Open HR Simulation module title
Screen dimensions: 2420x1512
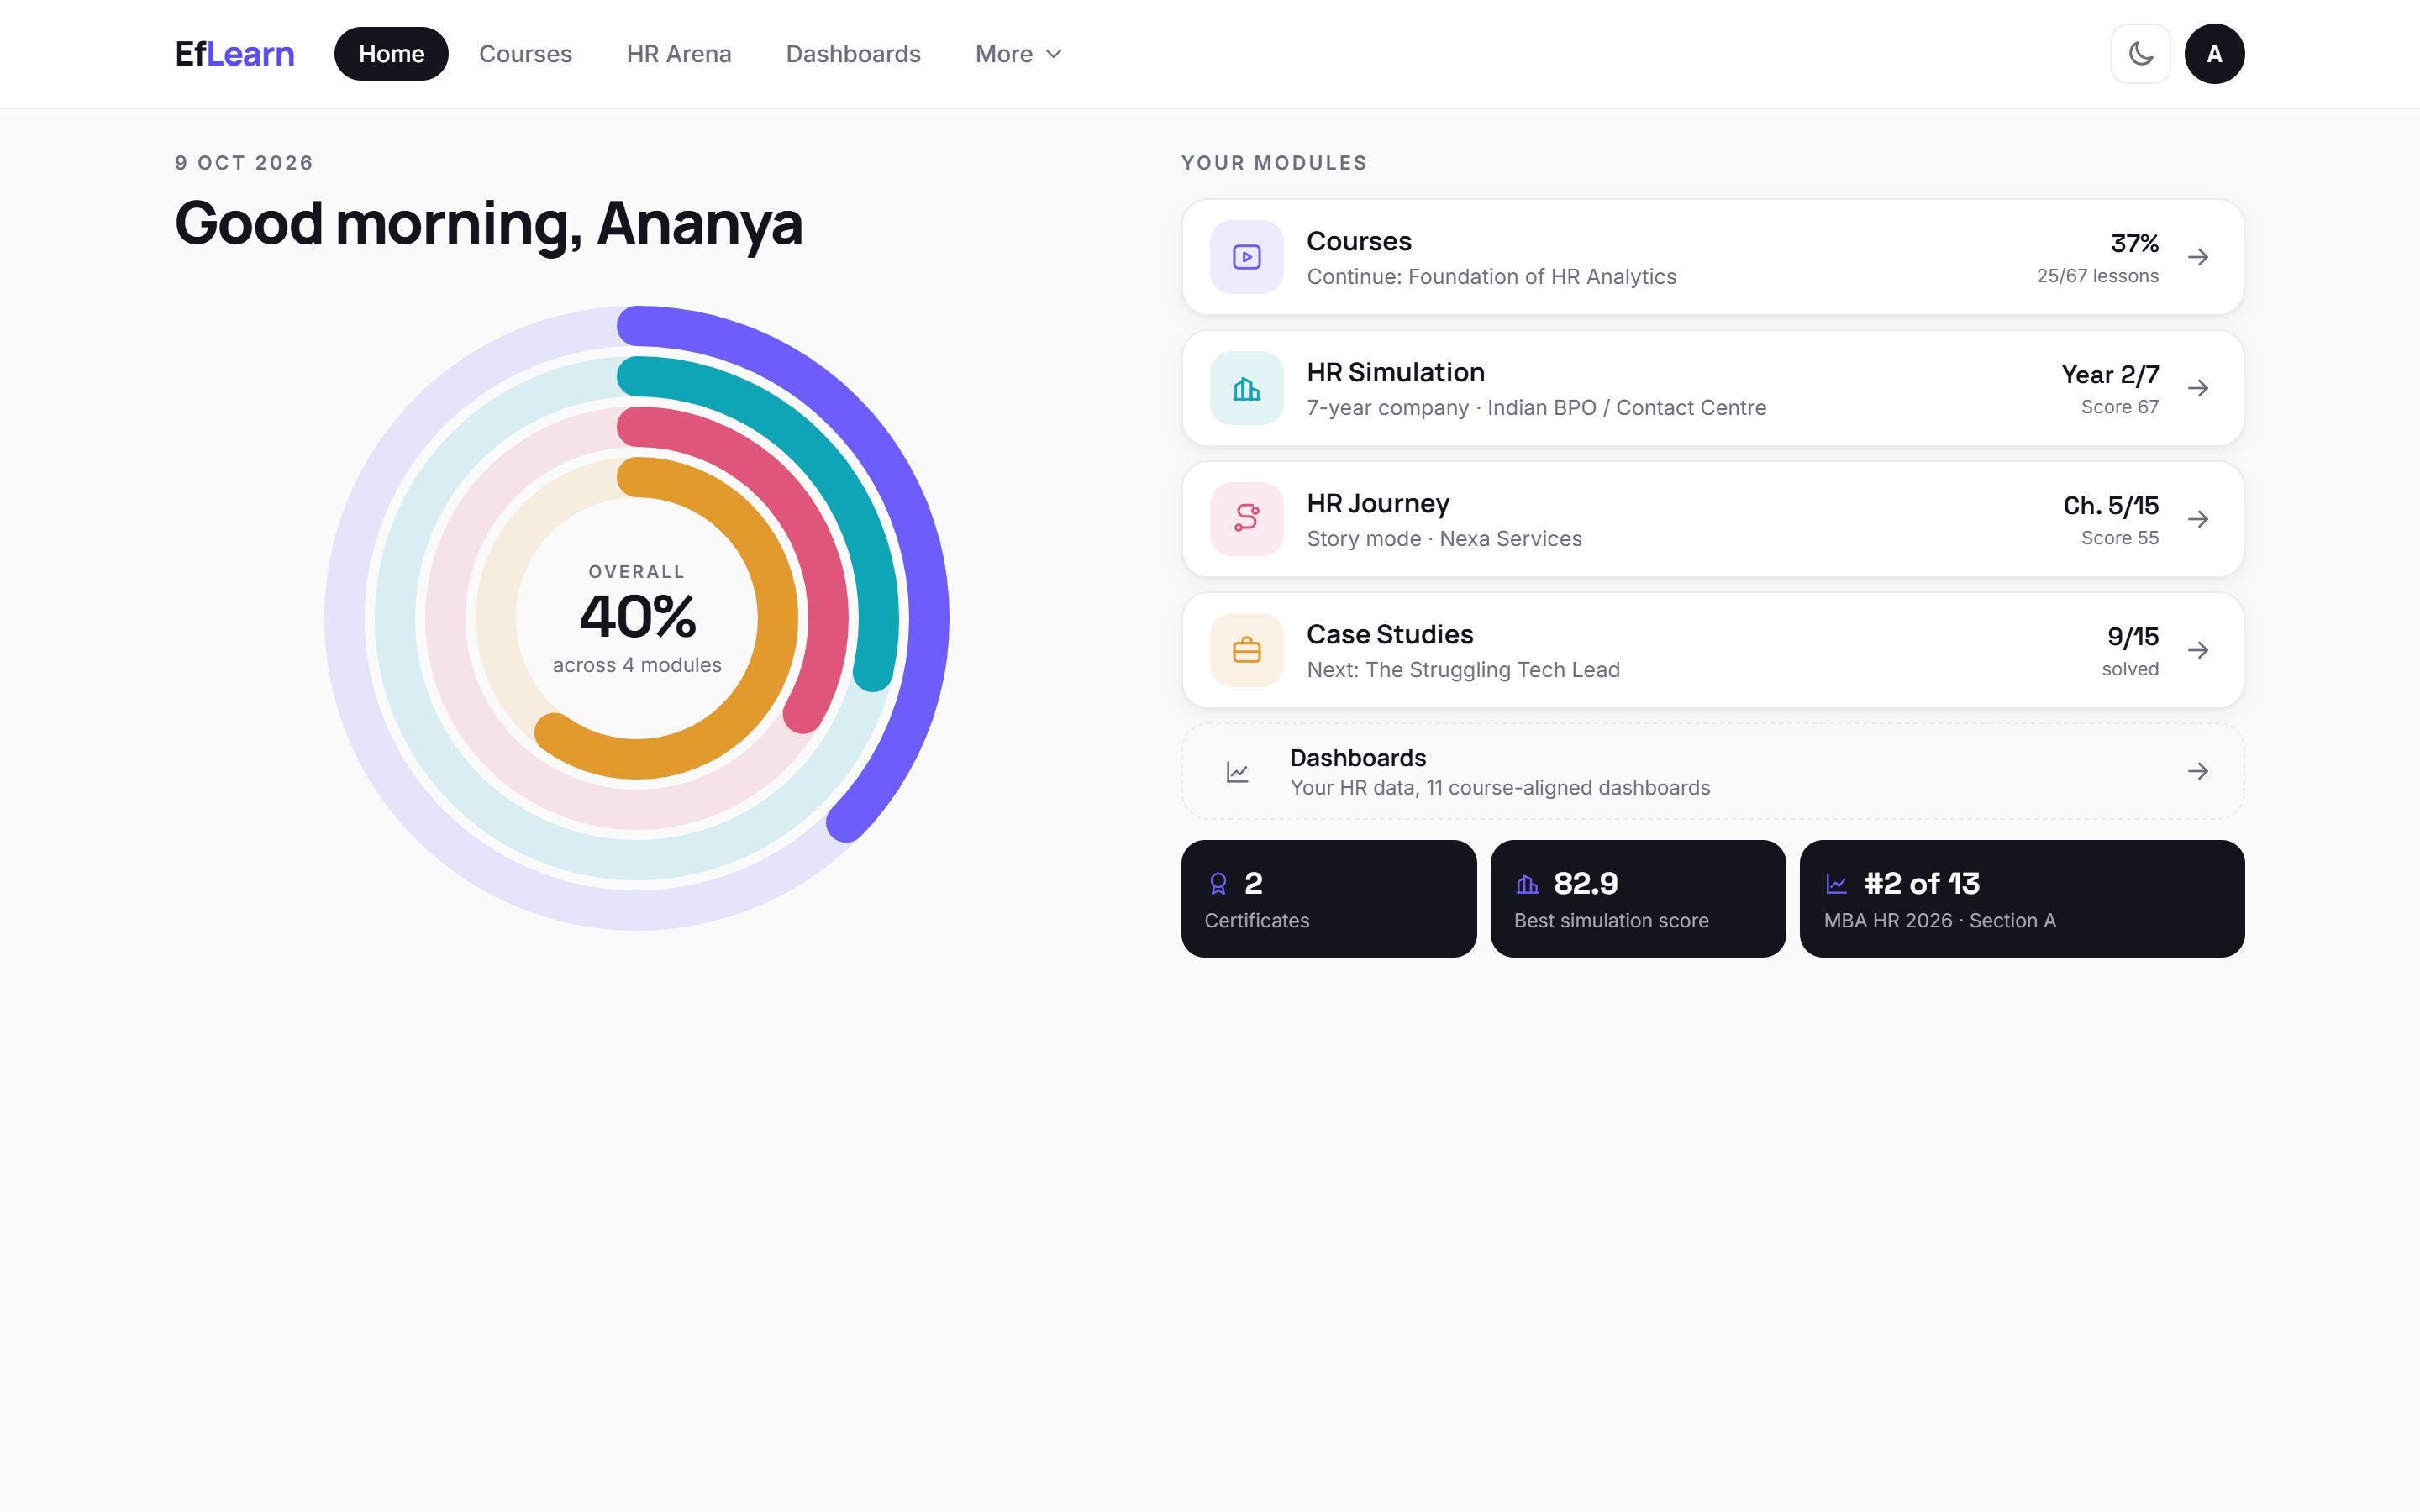(1395, 372)
